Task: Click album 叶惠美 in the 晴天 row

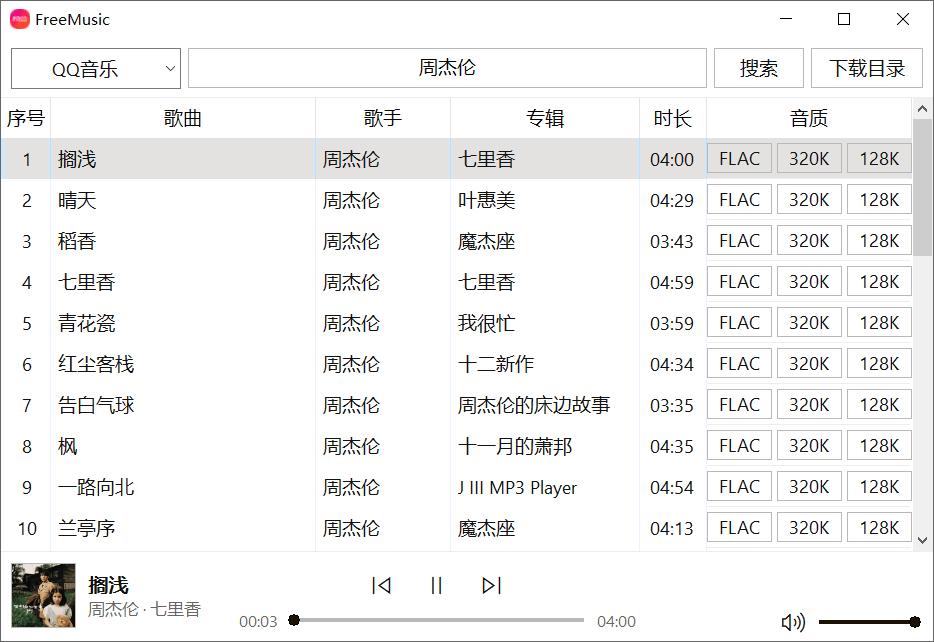Action: point(486,200)
